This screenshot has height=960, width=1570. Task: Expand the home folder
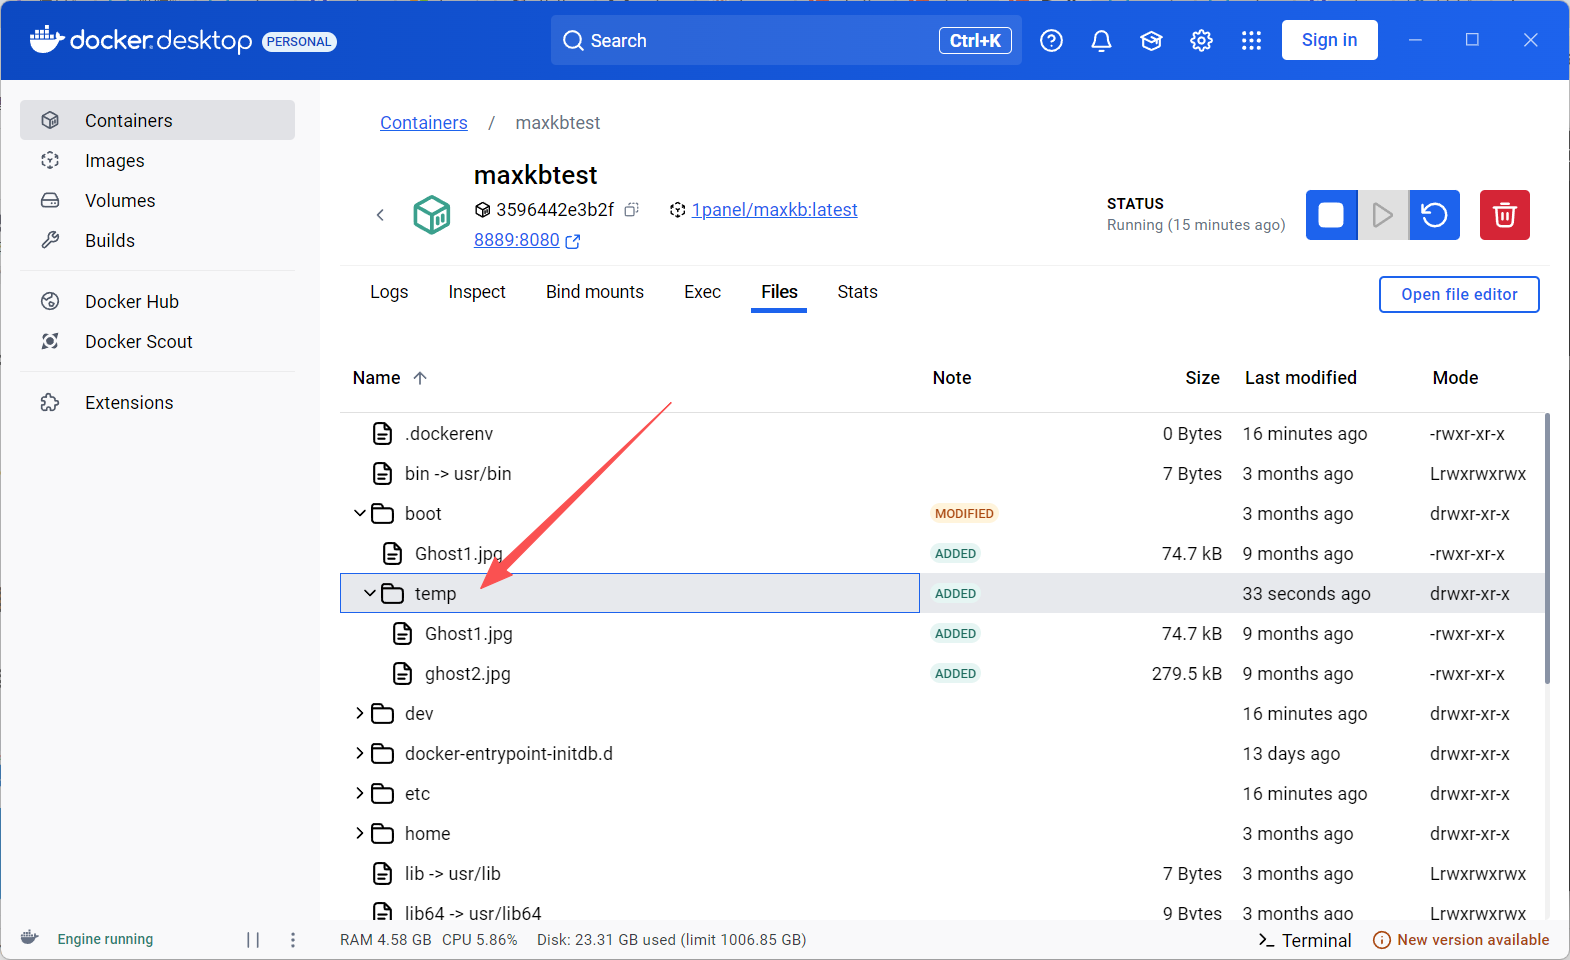coord(360,833)
